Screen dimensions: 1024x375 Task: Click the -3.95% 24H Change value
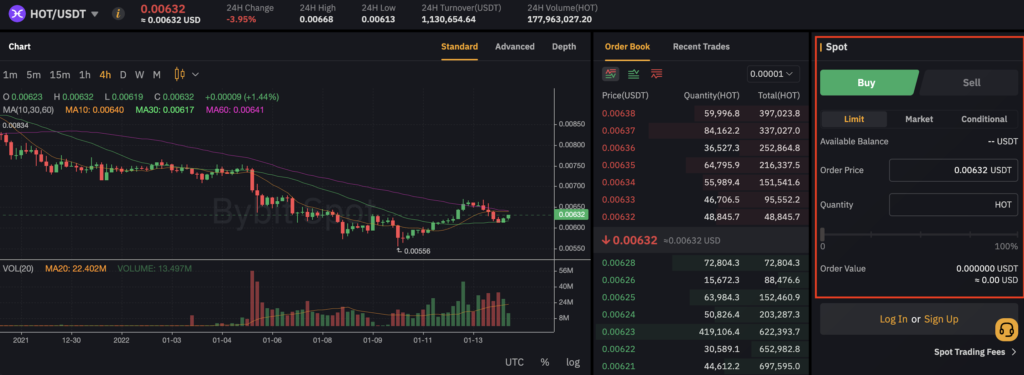click(241, 20)
